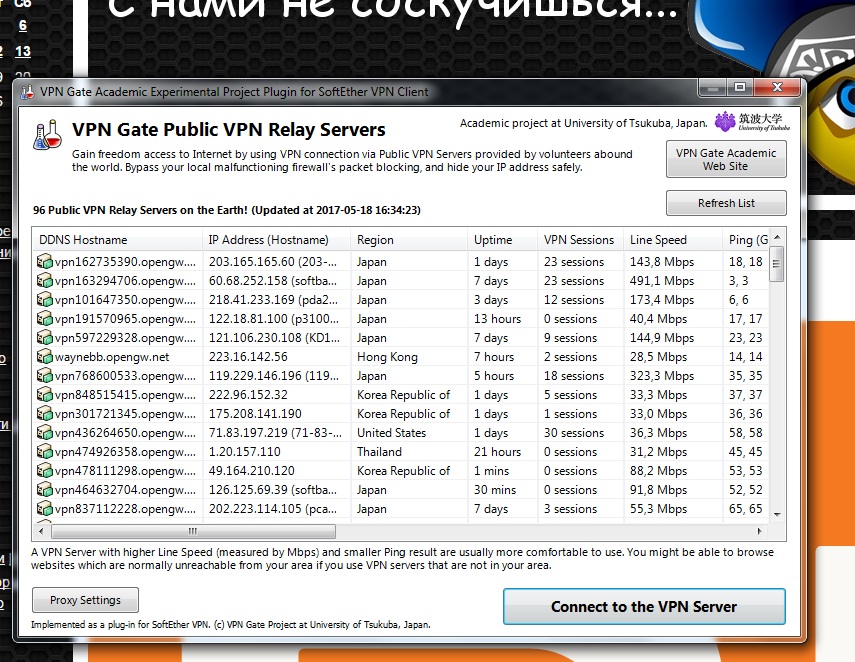Click server icon for vpn478111298 row
Screen dimensions: 855x662
click(44, 471)
